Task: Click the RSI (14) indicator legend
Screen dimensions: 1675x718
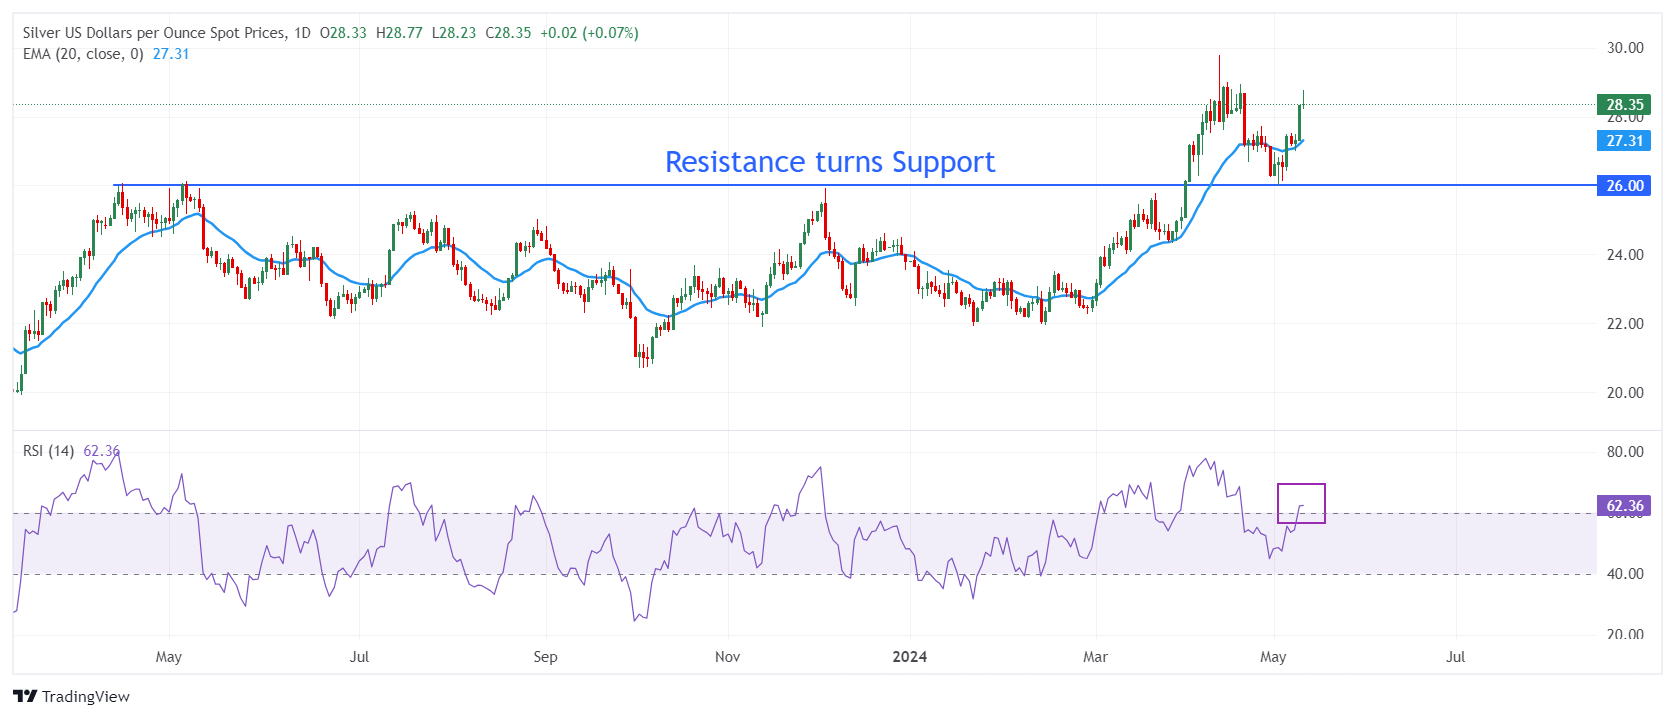Action: tap(49, 451)
